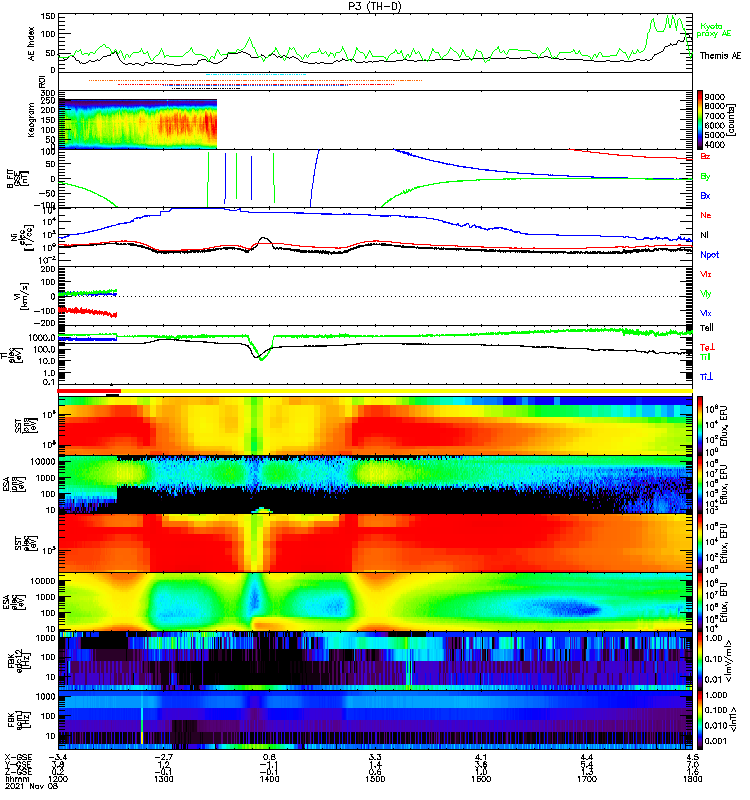Click the "1800" hhmm time tick label
This screenshot has width=750, height=800.
tap(692, 779)
